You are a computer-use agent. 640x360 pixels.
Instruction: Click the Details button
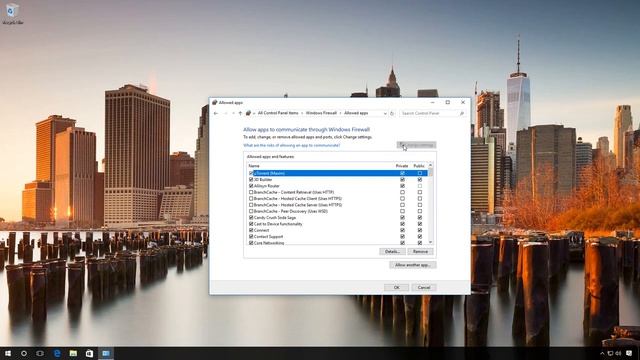(392, 251)
